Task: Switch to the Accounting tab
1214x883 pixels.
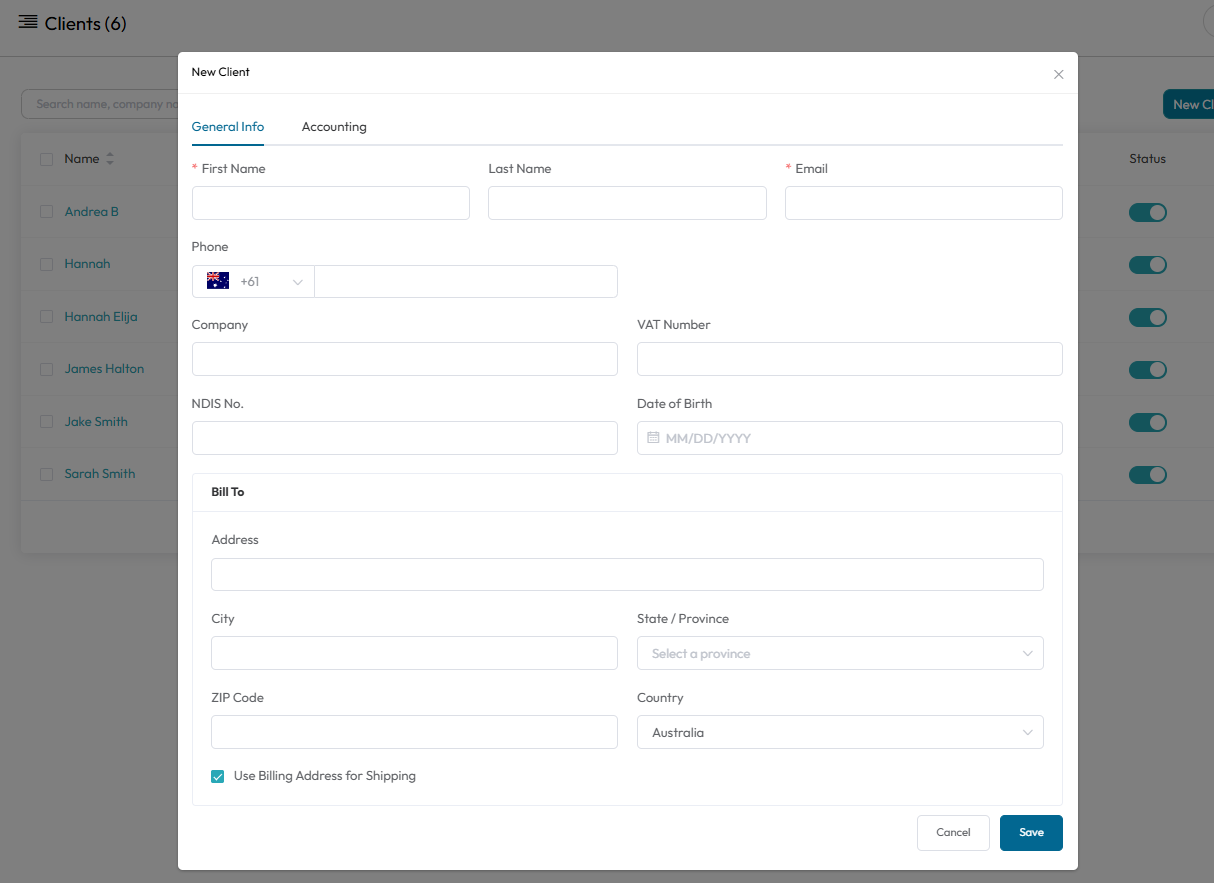Action: coord(334,127)
